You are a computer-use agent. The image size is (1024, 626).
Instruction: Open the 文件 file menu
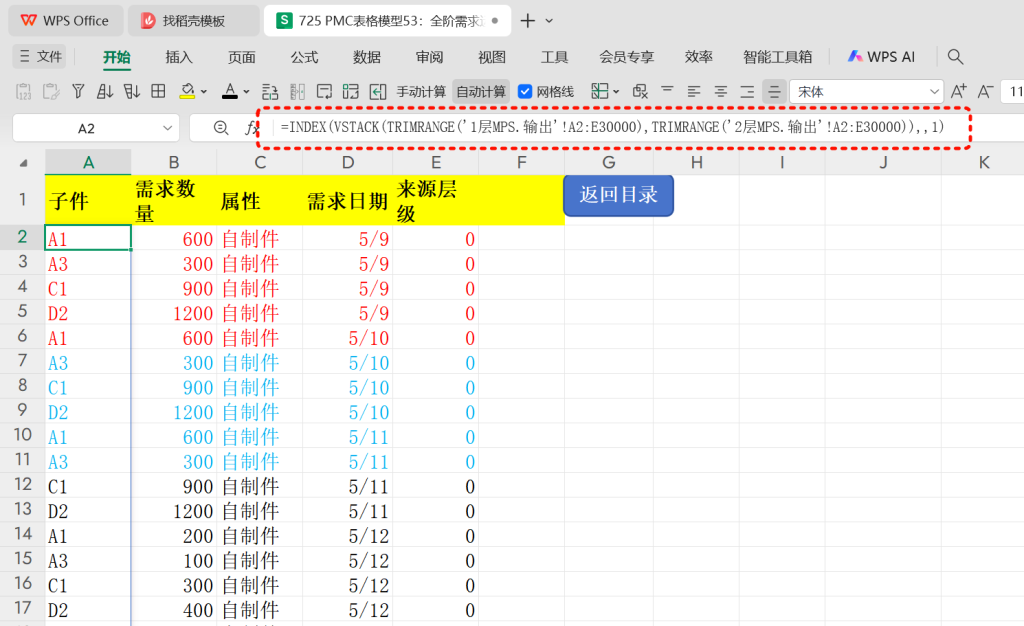40,57
